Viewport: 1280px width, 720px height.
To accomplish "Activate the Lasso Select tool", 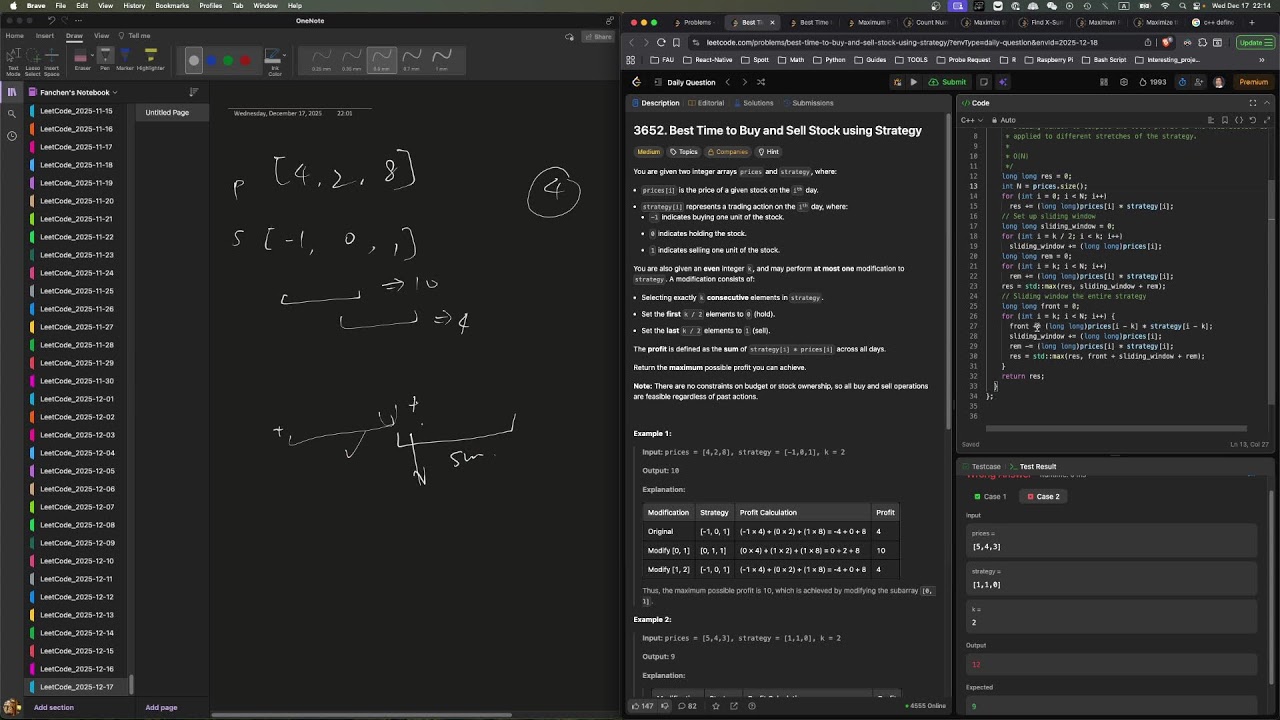I will tap(32, 61).
